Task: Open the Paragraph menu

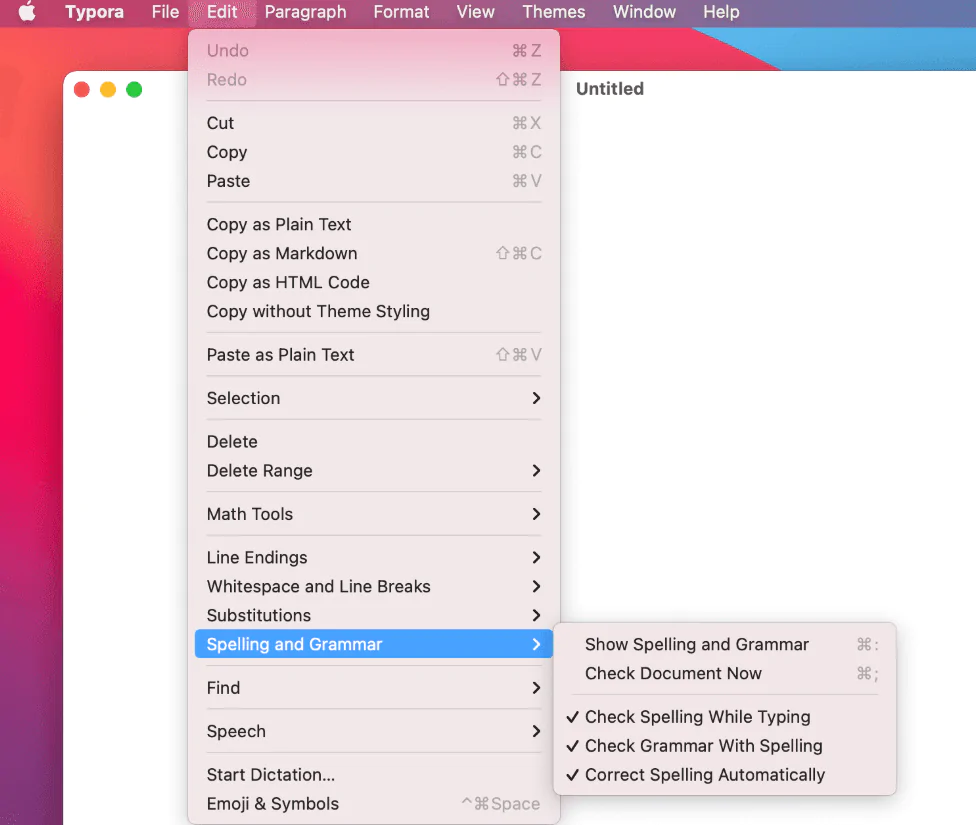Action: (x=305, y=12)
